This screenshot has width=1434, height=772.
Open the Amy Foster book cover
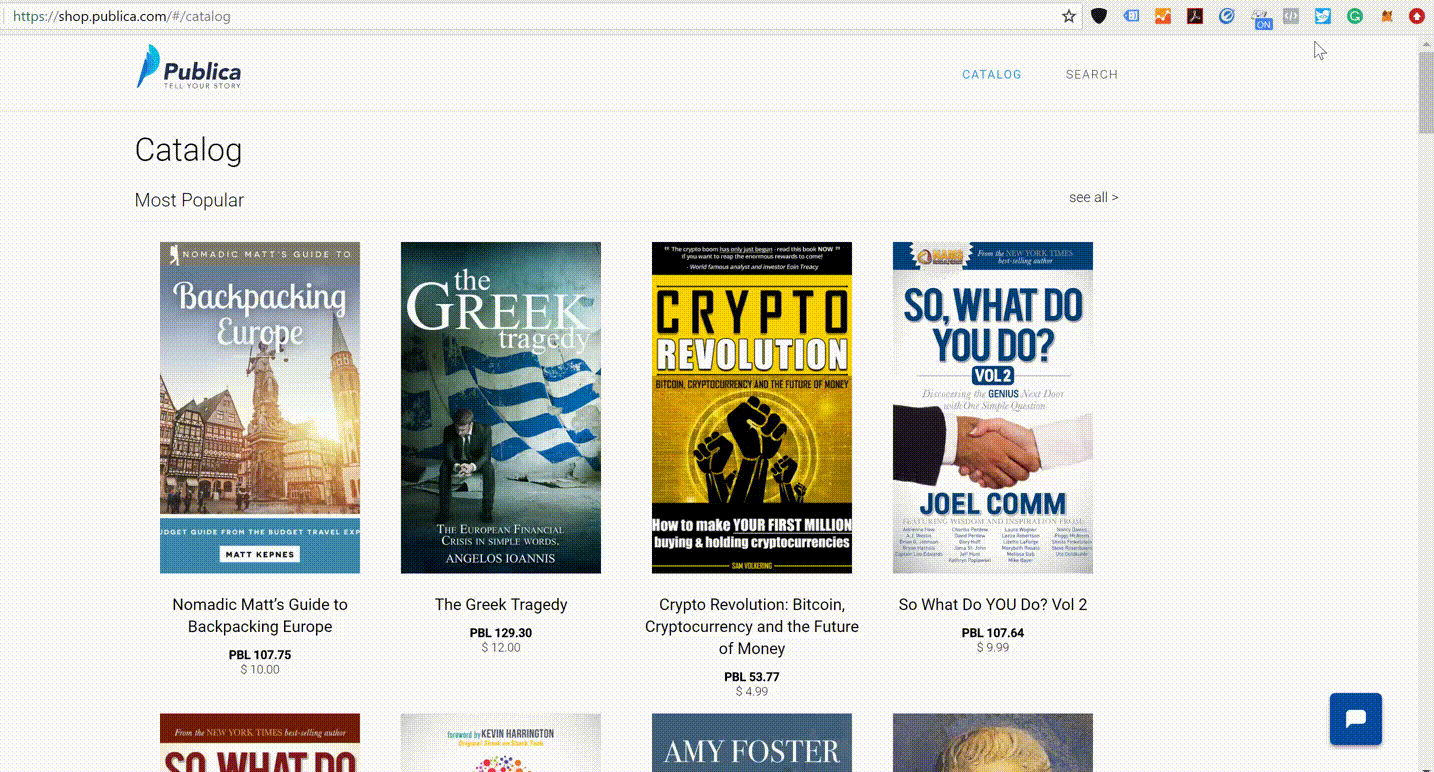[752, 742]
